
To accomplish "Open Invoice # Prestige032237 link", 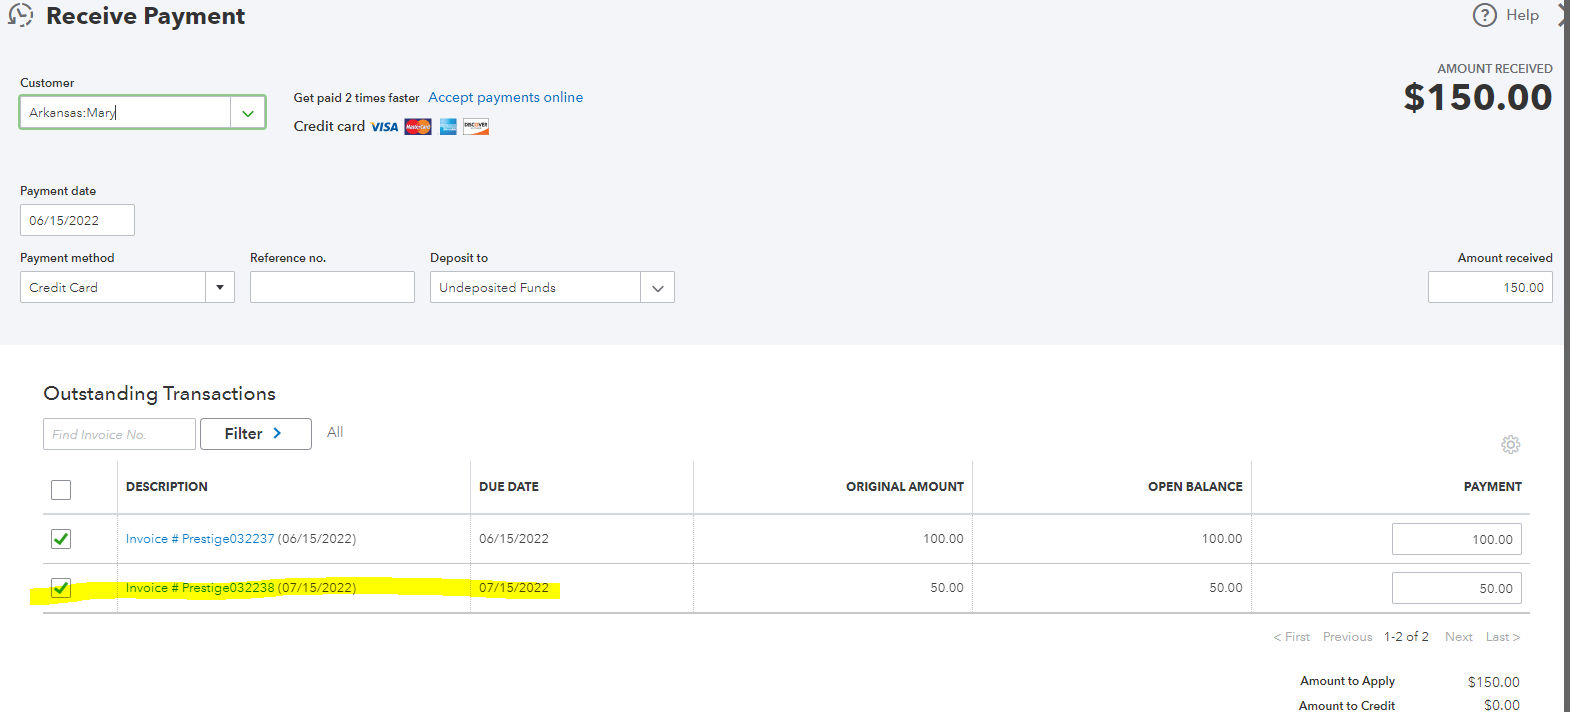I will tap(200, 539).
